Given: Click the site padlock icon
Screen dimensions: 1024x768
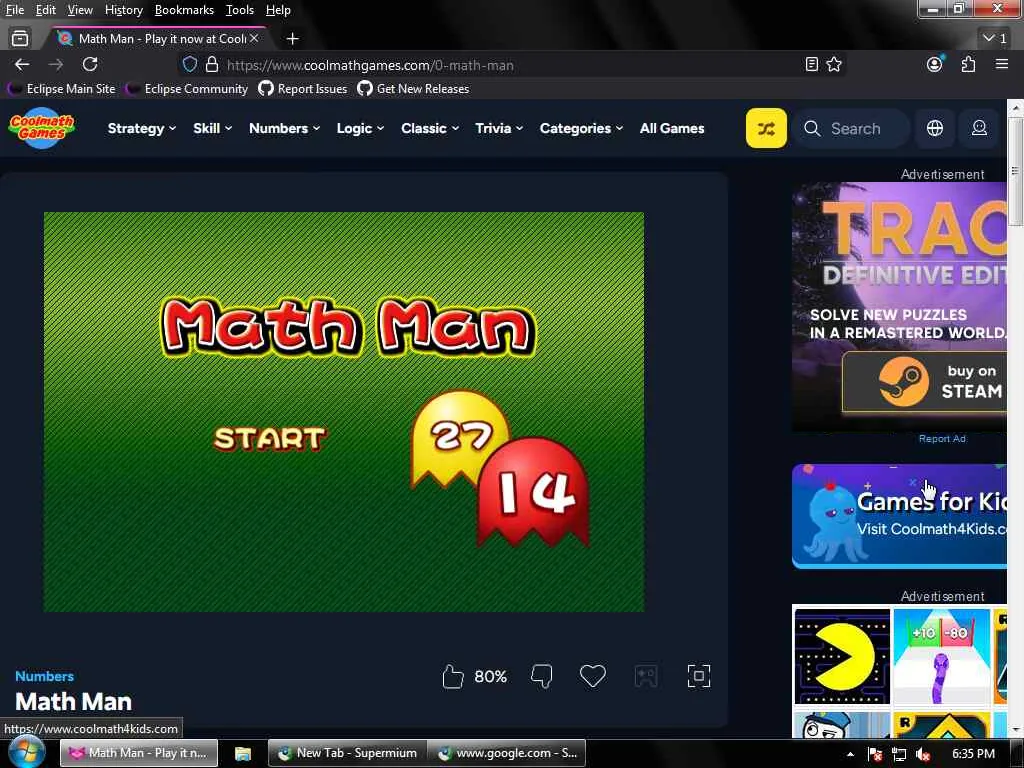Looking at the screenshot, I should click(212, 65).
